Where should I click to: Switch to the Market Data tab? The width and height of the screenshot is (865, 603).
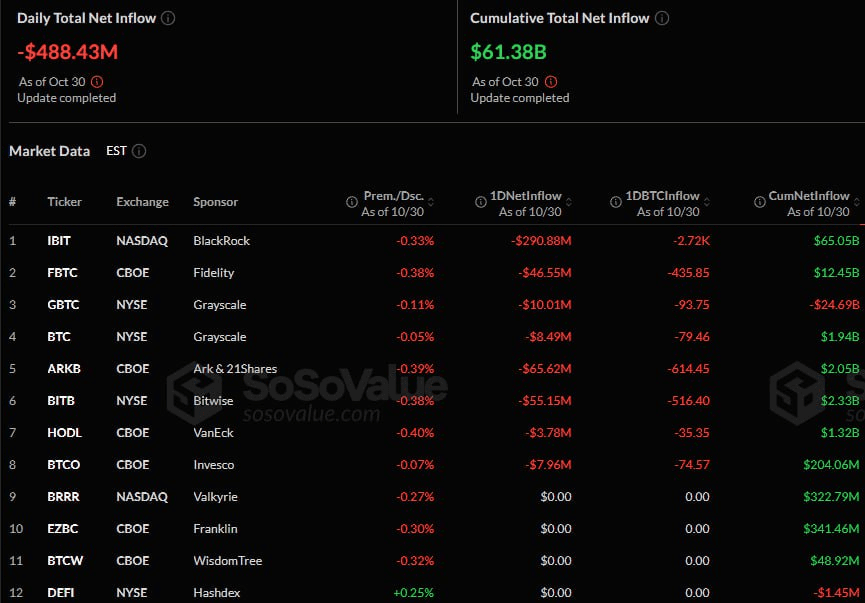click(49, 151)
